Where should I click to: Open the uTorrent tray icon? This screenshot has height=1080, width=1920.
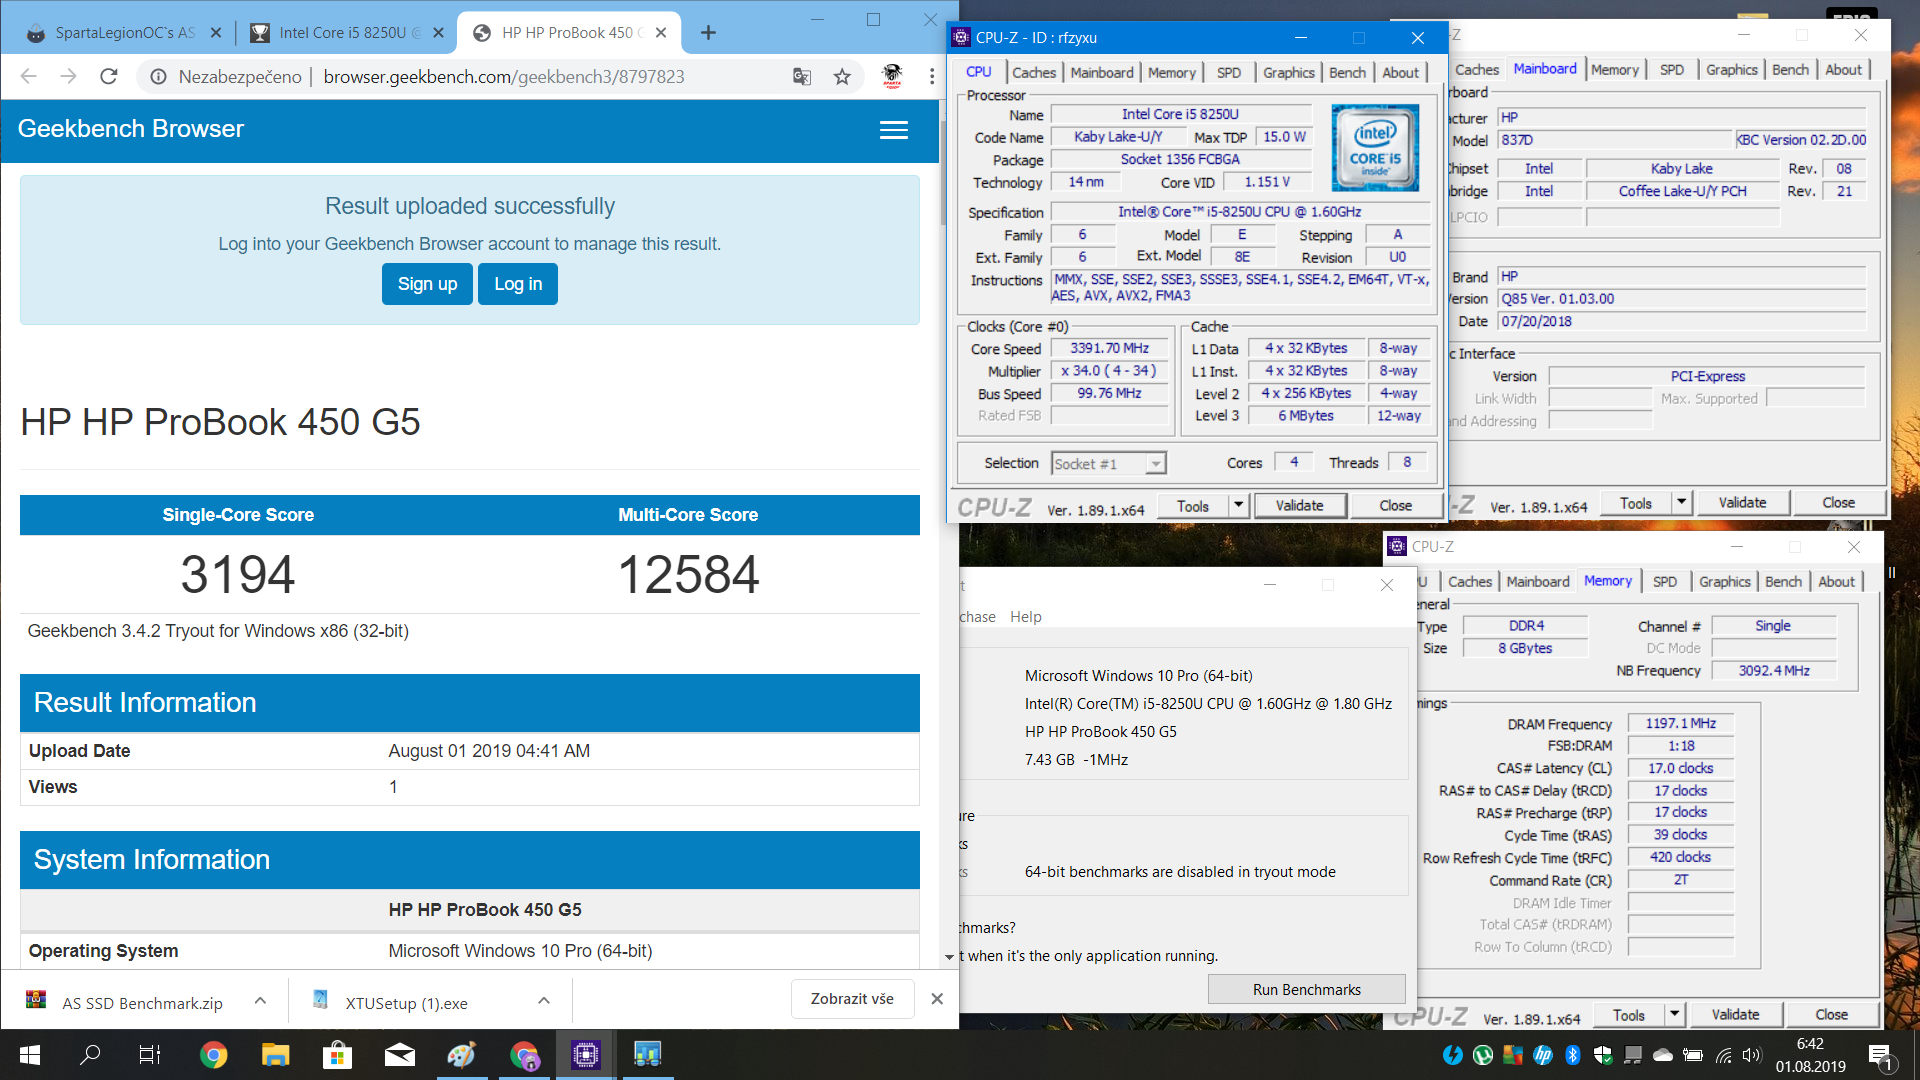(1483, 1054)
